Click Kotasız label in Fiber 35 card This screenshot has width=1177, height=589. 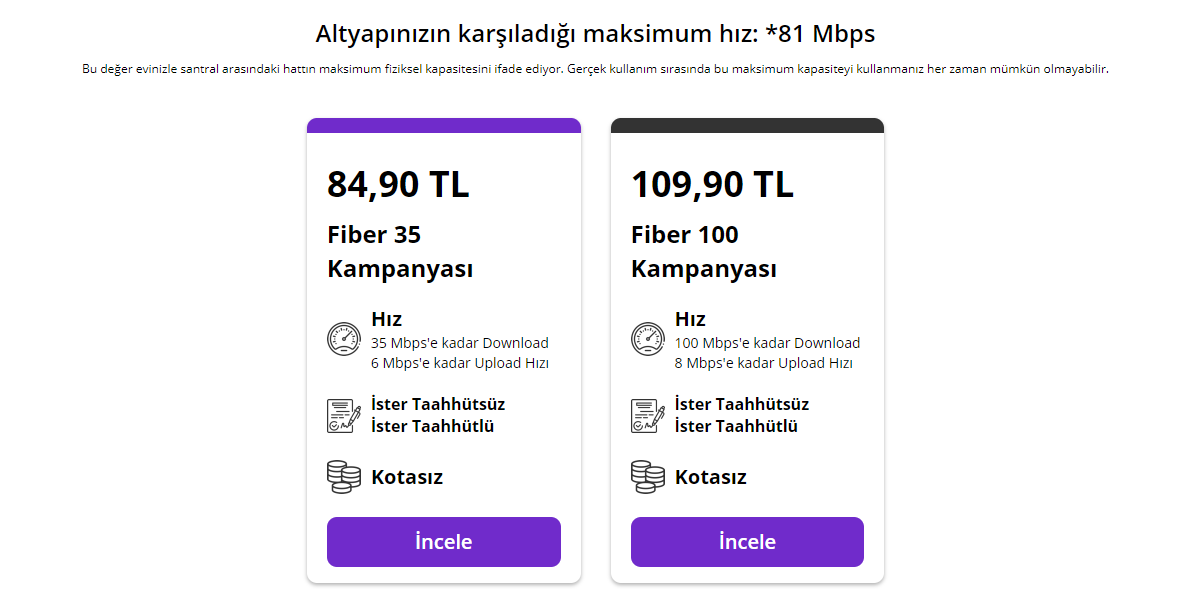(x=407, y=477)
